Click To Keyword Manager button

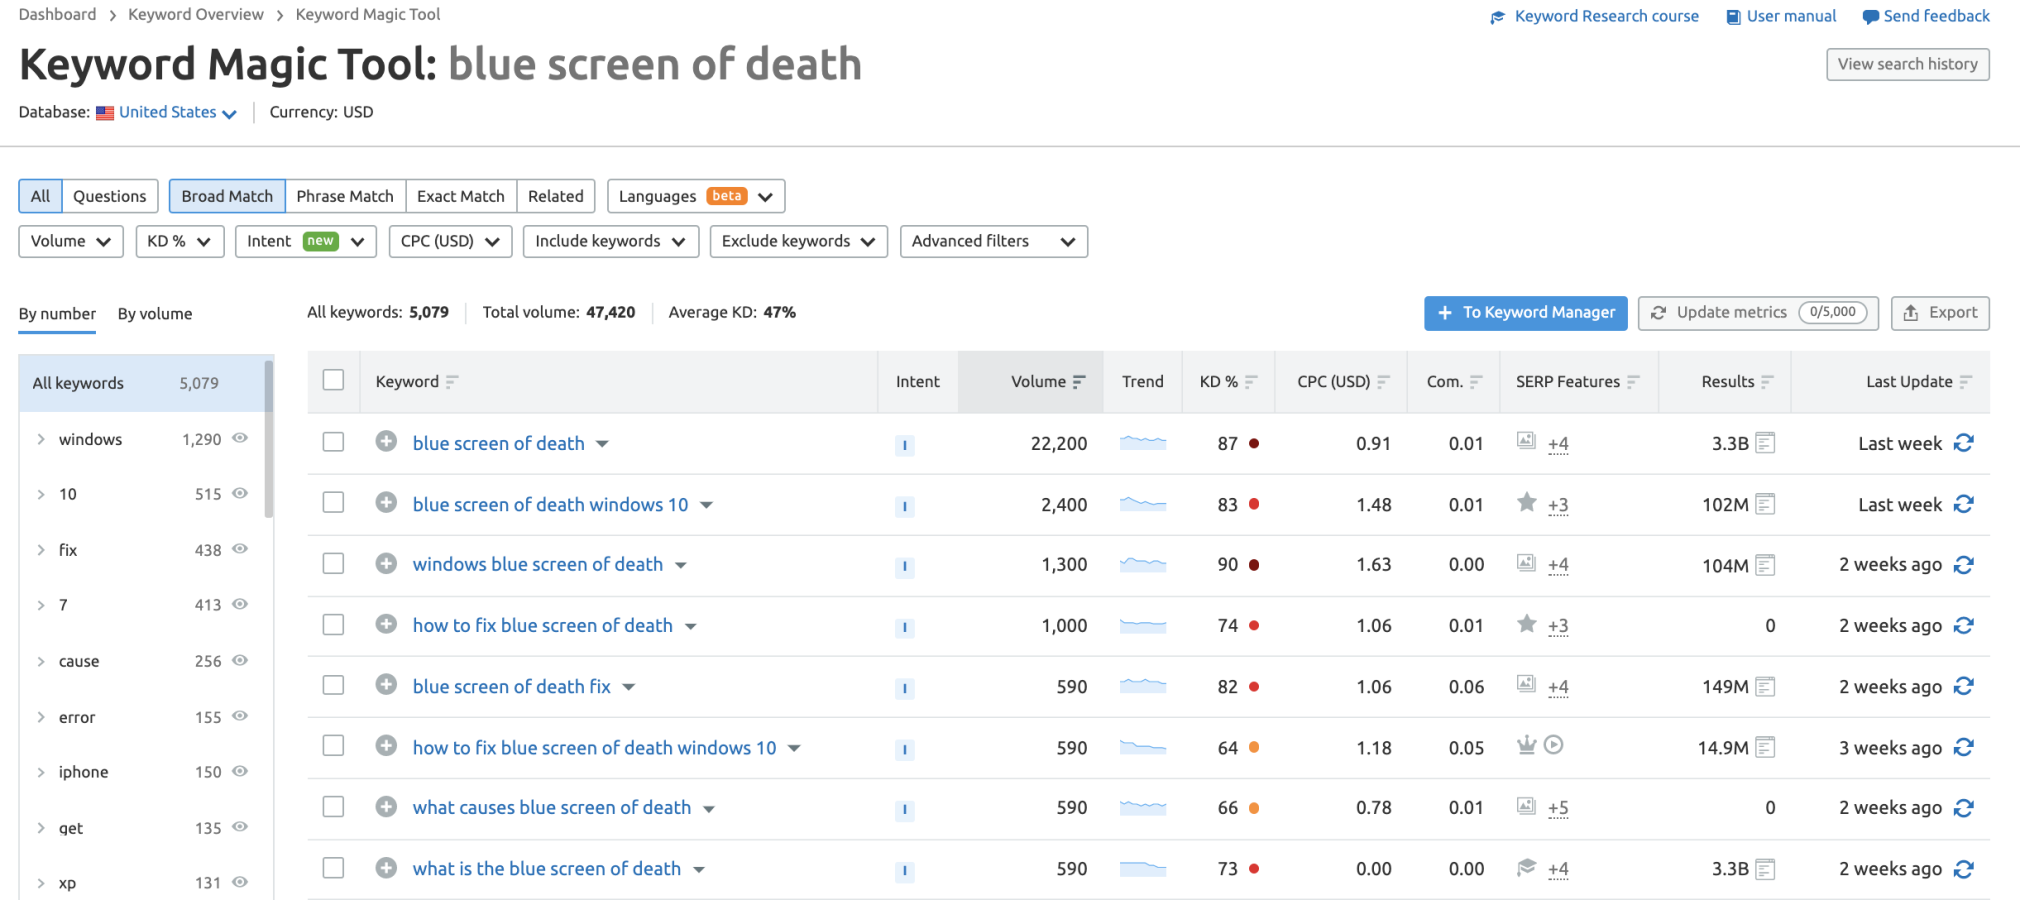[1526, 313]
